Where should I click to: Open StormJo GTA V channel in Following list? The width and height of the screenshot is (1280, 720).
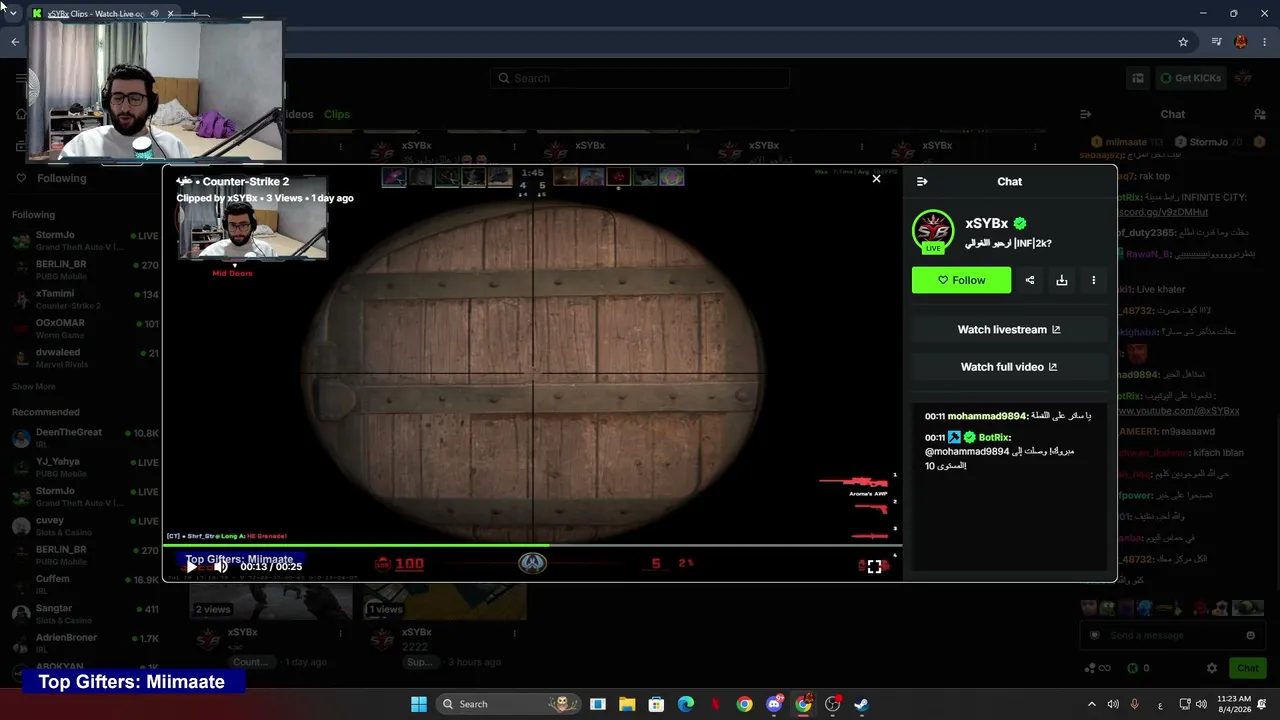click(x=85, y=241)
